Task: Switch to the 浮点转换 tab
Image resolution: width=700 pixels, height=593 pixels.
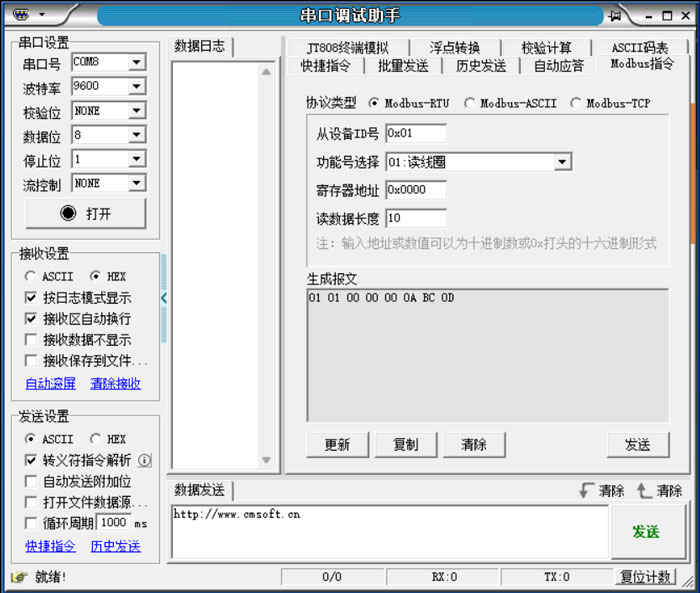Action: point(454,48)
